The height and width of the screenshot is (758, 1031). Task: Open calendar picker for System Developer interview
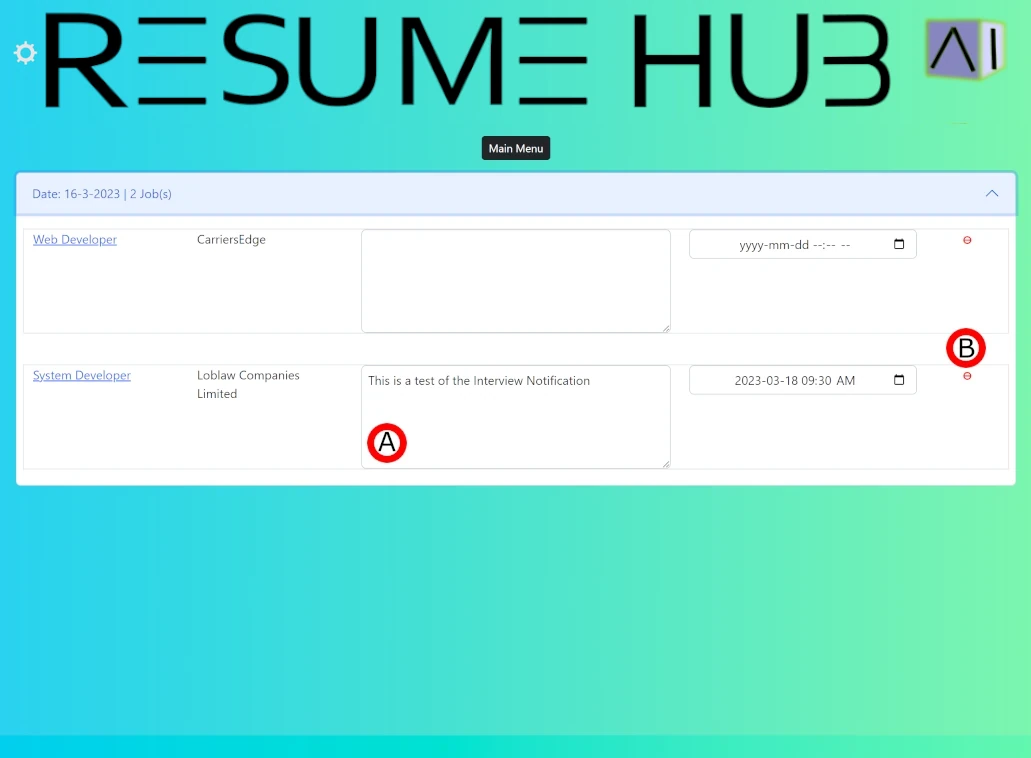[898, 381]
